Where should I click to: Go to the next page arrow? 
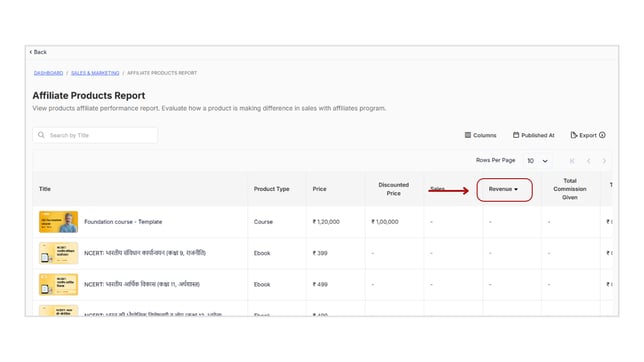604,161
